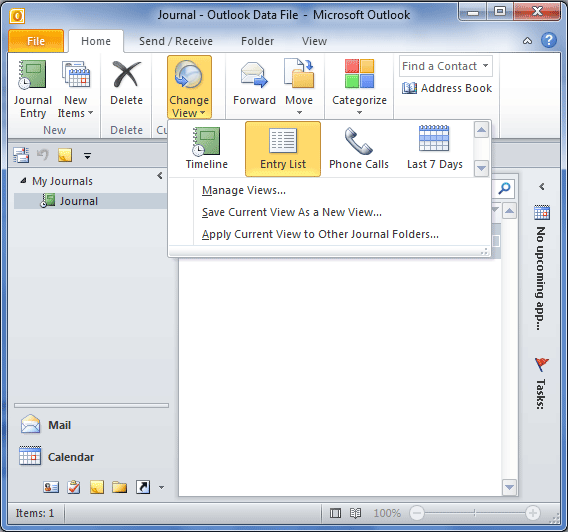Viewport: 568px width, 532px height.
Task: Collapse the My Journals group
Action: [x=23, y=181]
